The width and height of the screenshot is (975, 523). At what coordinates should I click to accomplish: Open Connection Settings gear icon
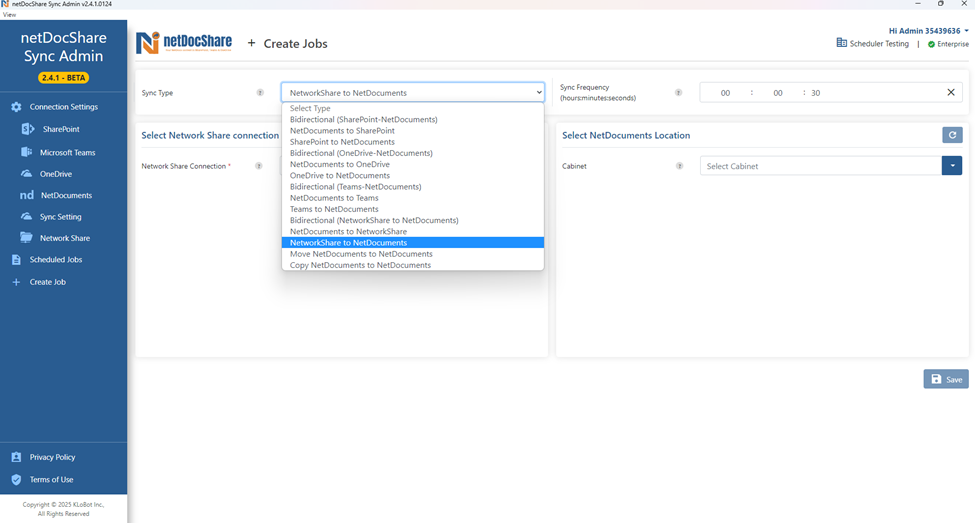click(x=16, y=107)
